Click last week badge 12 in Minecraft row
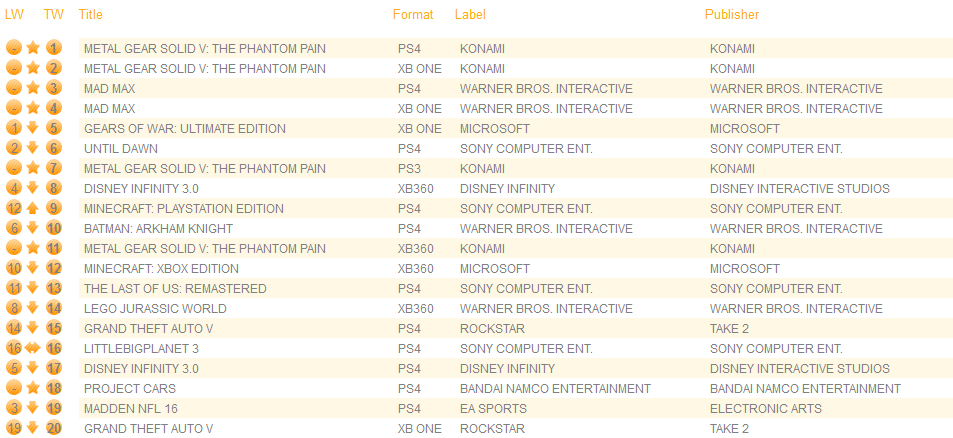The width and height of the screenshot is (953, 438). (x=14, y=208)
